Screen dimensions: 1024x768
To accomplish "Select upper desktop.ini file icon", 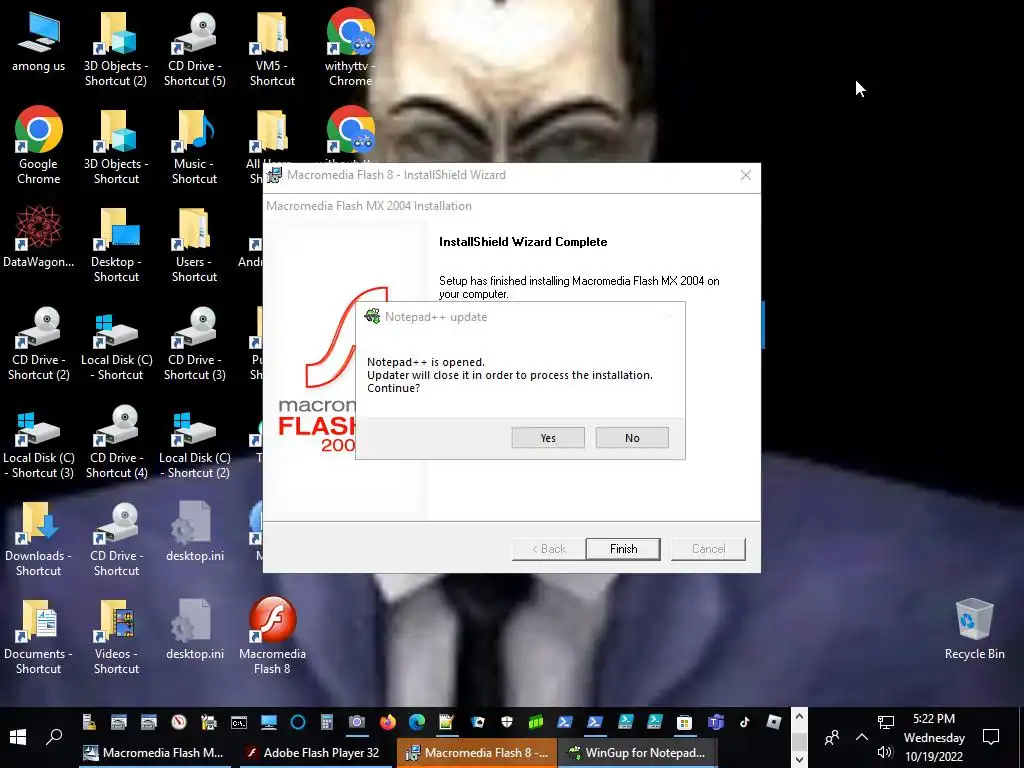I will pos(194,532).
